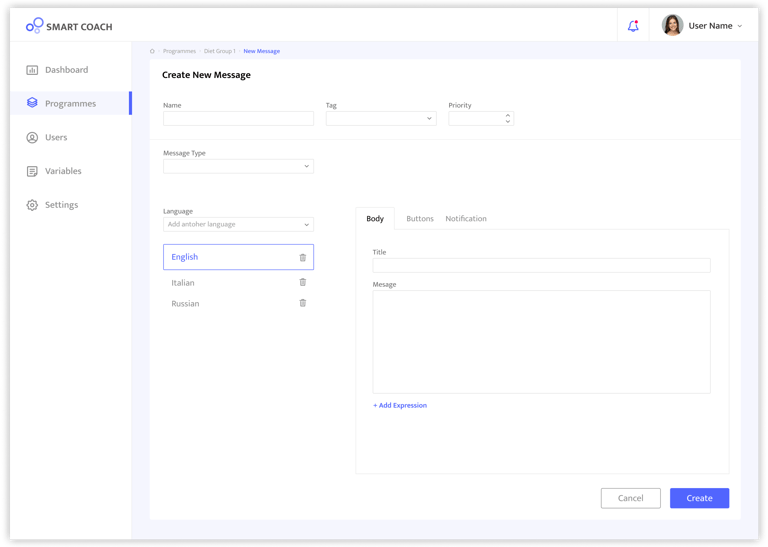Click the user profile avatar
The width and height of the screenshot is (768, 547).
[672, 26]
